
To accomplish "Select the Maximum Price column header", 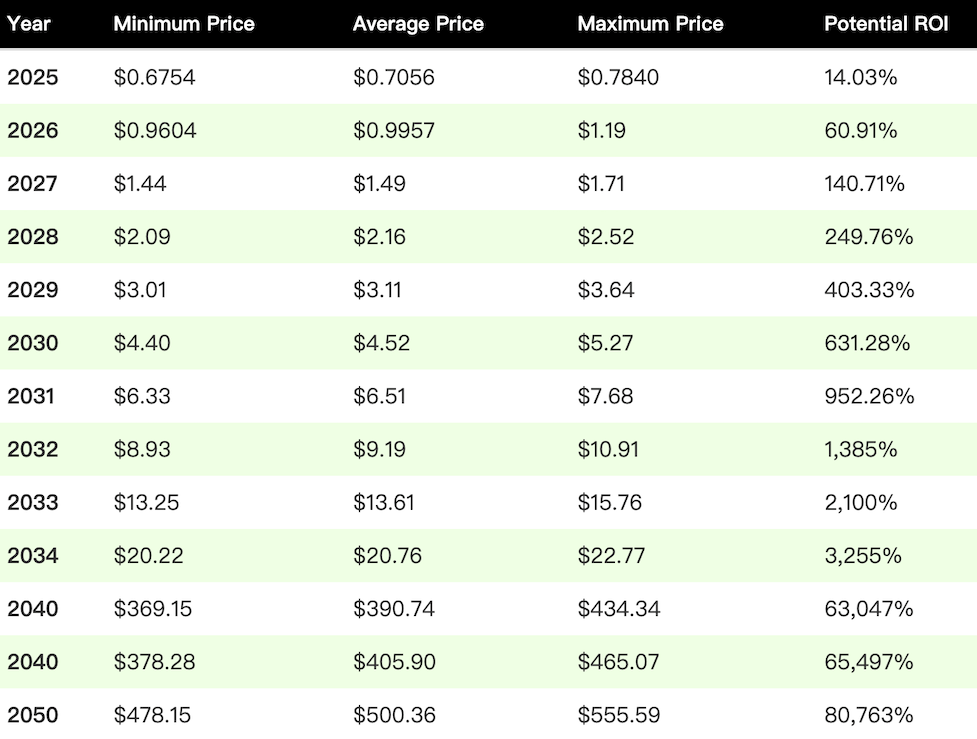I will pos(650,24).
